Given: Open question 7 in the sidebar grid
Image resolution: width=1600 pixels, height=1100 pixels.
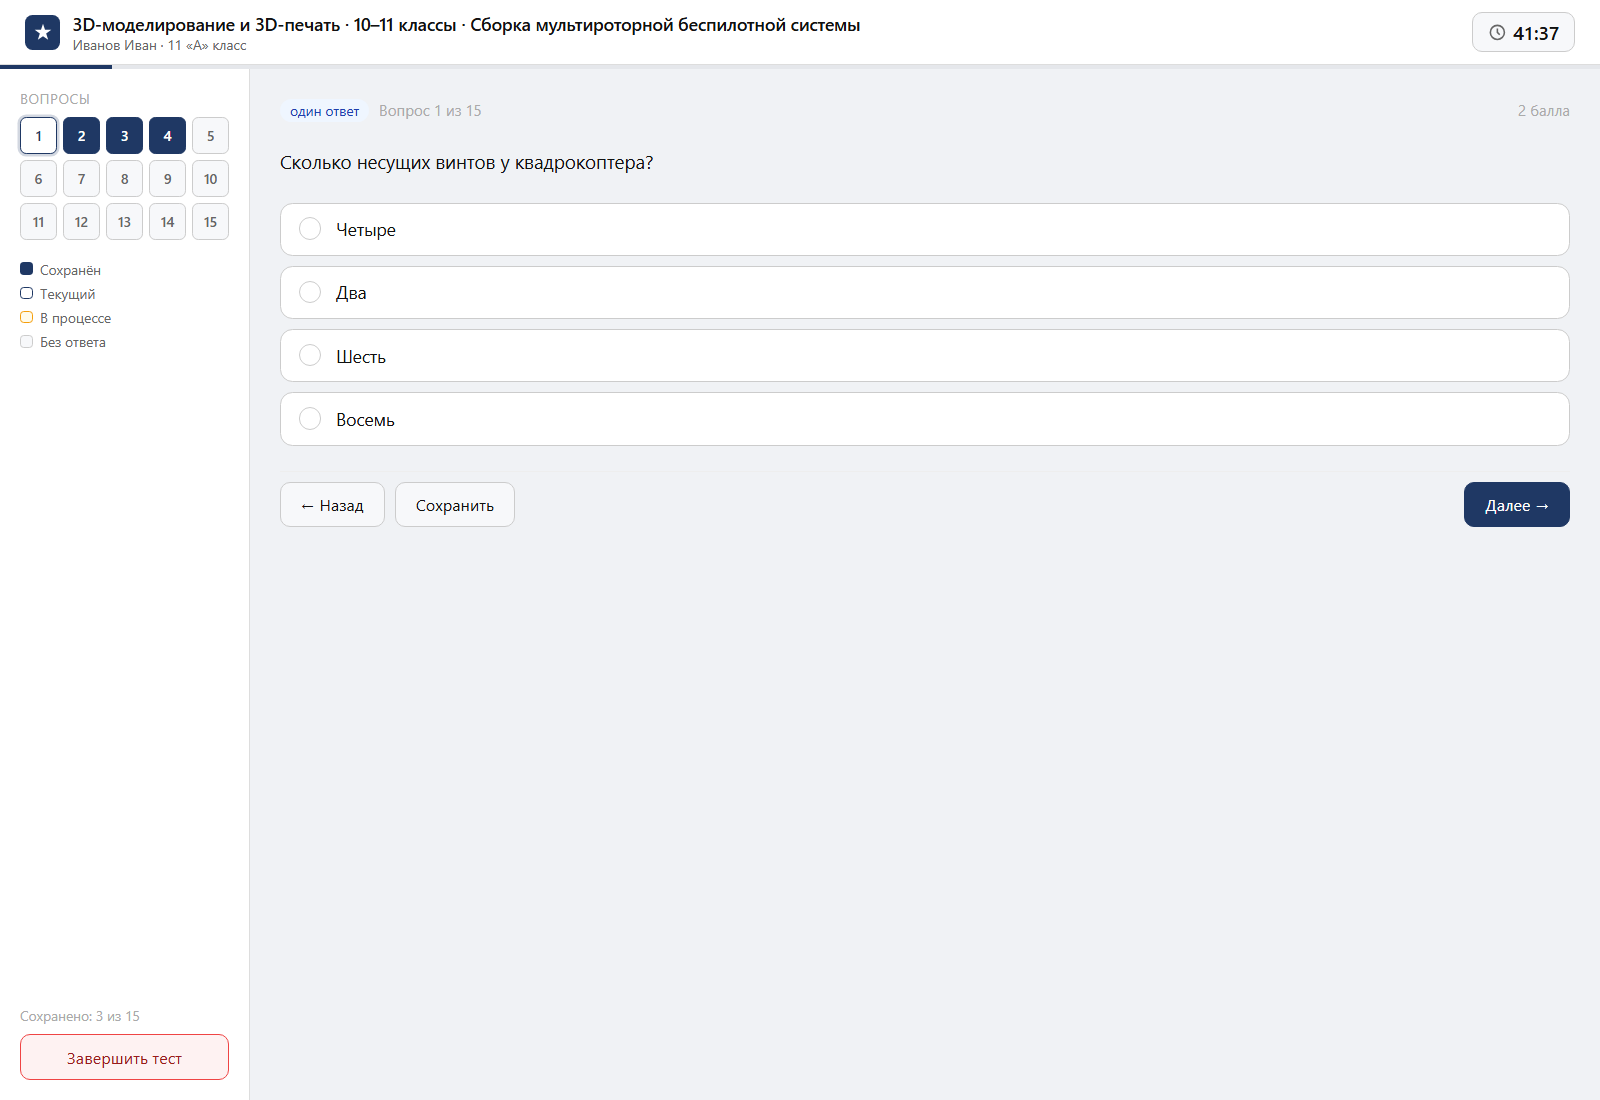Looking at the screenshot, I should coord(81,179).
